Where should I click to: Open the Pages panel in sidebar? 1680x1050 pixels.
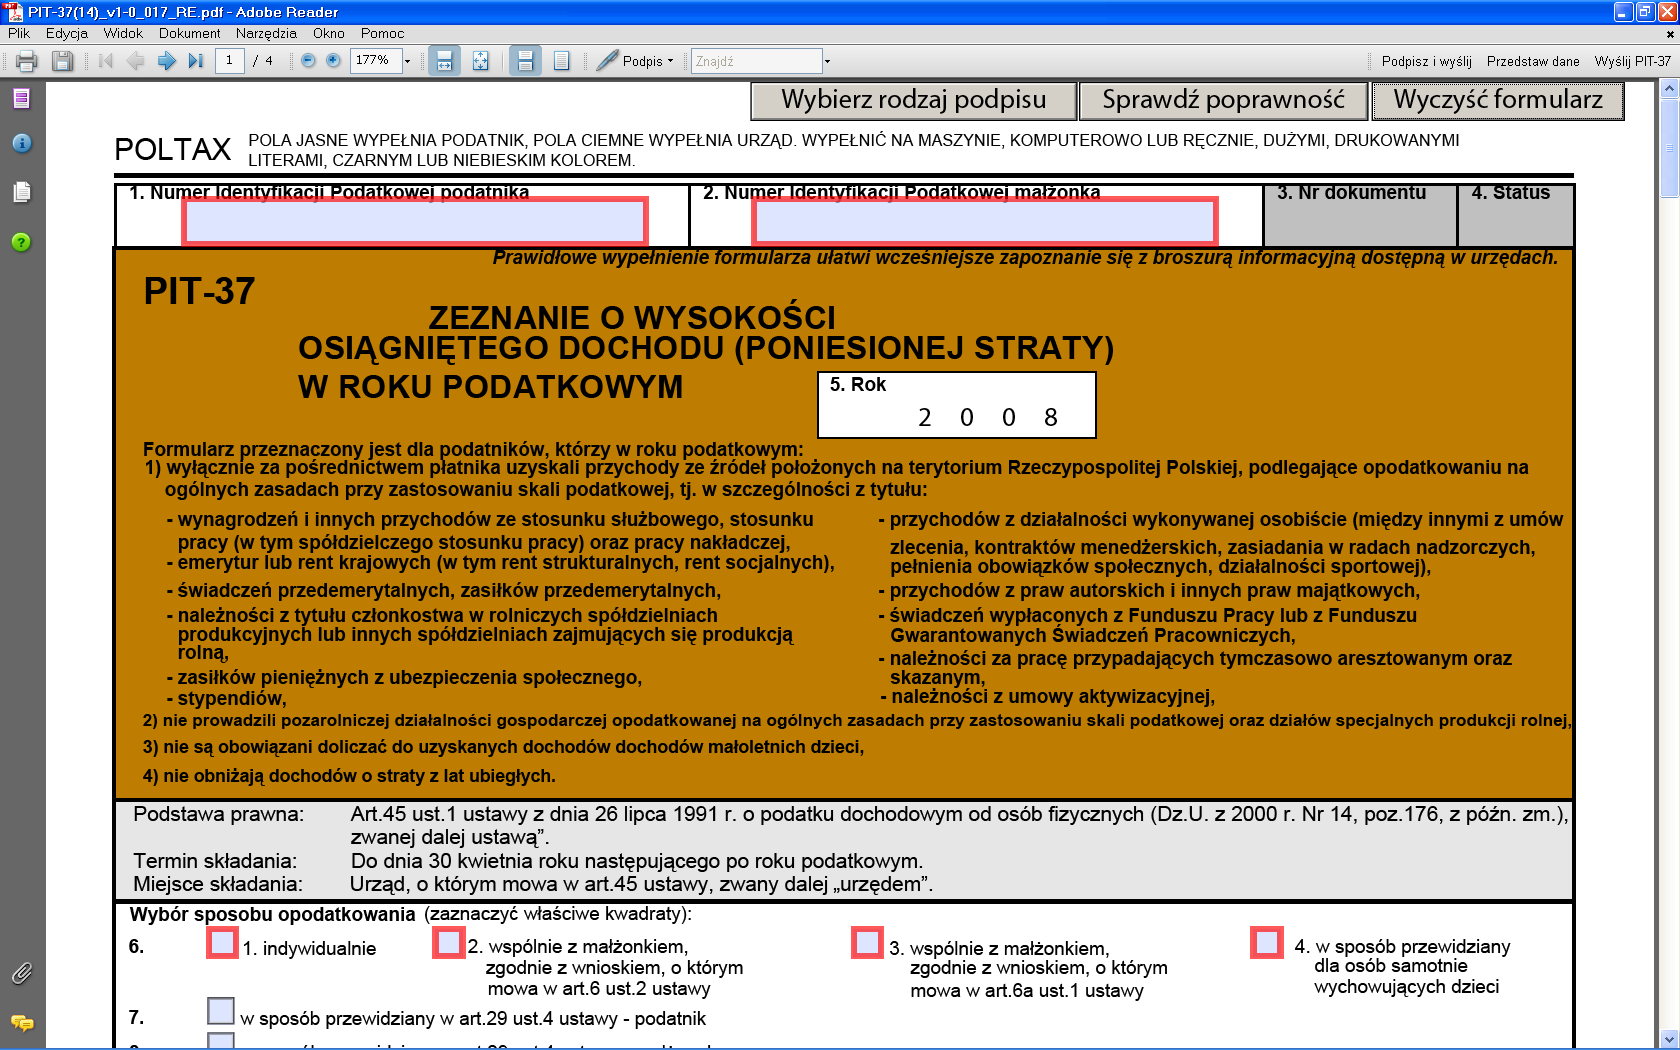click(x=22, y=98)
